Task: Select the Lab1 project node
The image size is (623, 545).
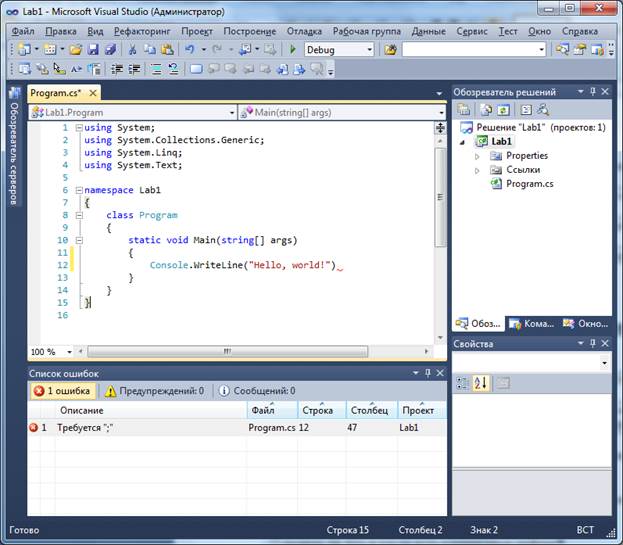Action: (501, 141)
